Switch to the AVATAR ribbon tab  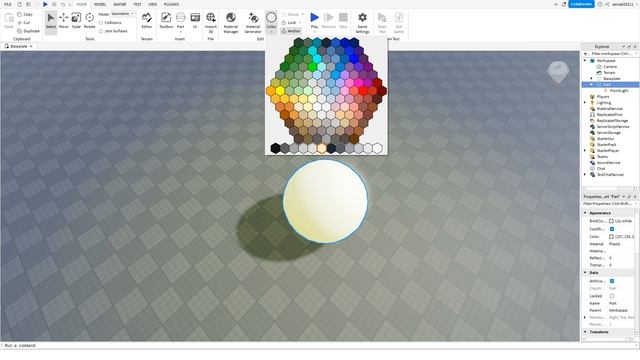[x=120, y=4]
